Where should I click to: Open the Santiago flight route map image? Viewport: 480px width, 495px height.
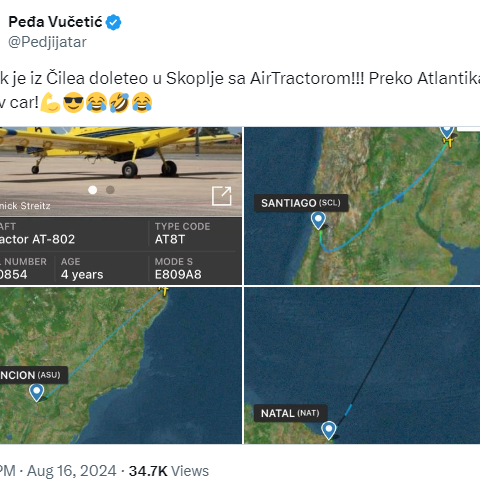(x=362, y=206)
